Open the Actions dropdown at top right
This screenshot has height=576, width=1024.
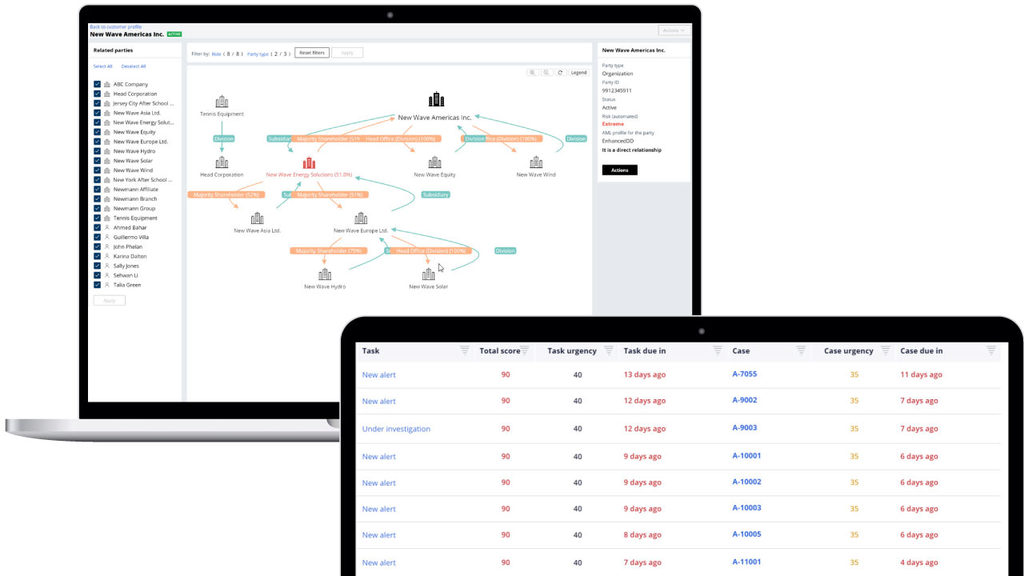673,31
